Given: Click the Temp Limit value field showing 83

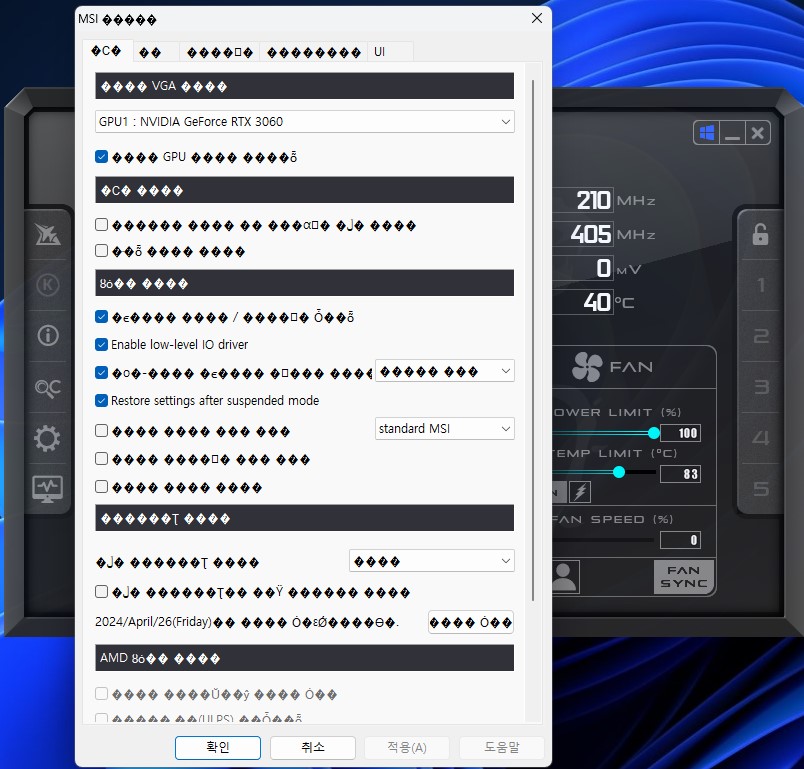Looking at the screenshot, I should click(x=680, y=474).
